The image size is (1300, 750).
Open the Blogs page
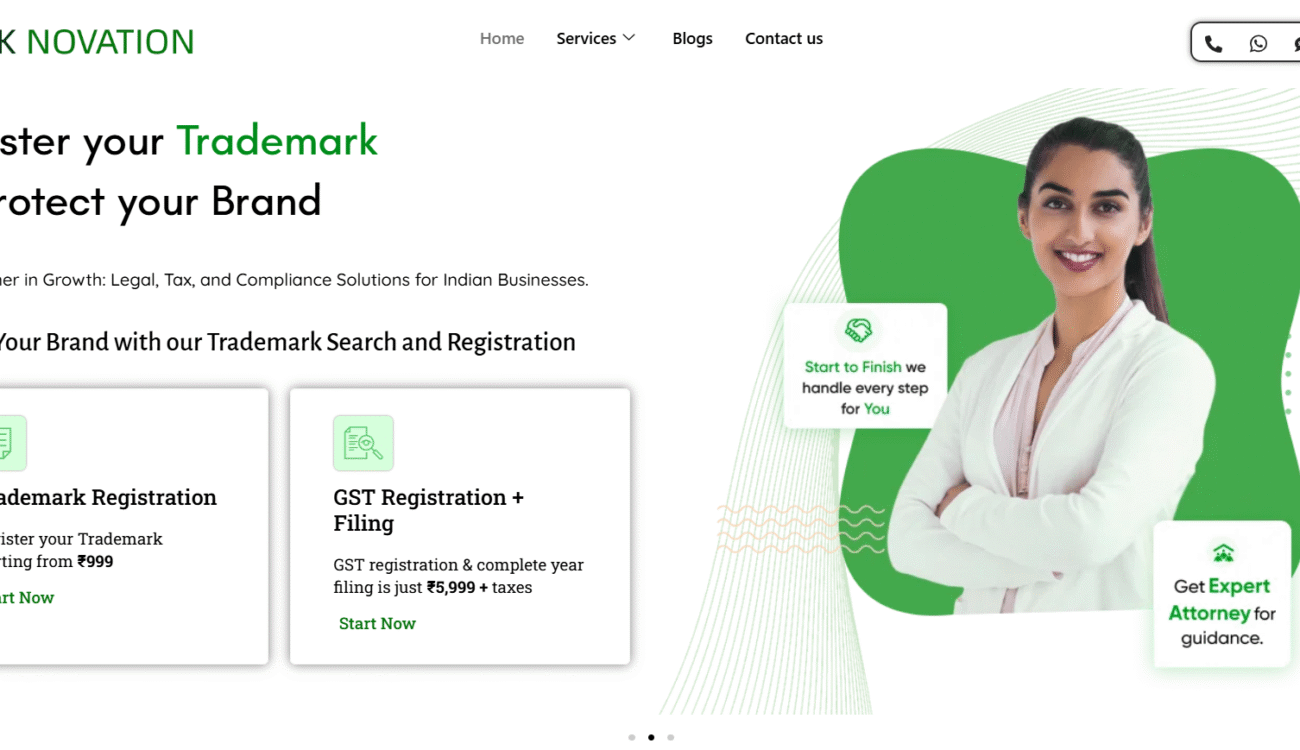692,38
